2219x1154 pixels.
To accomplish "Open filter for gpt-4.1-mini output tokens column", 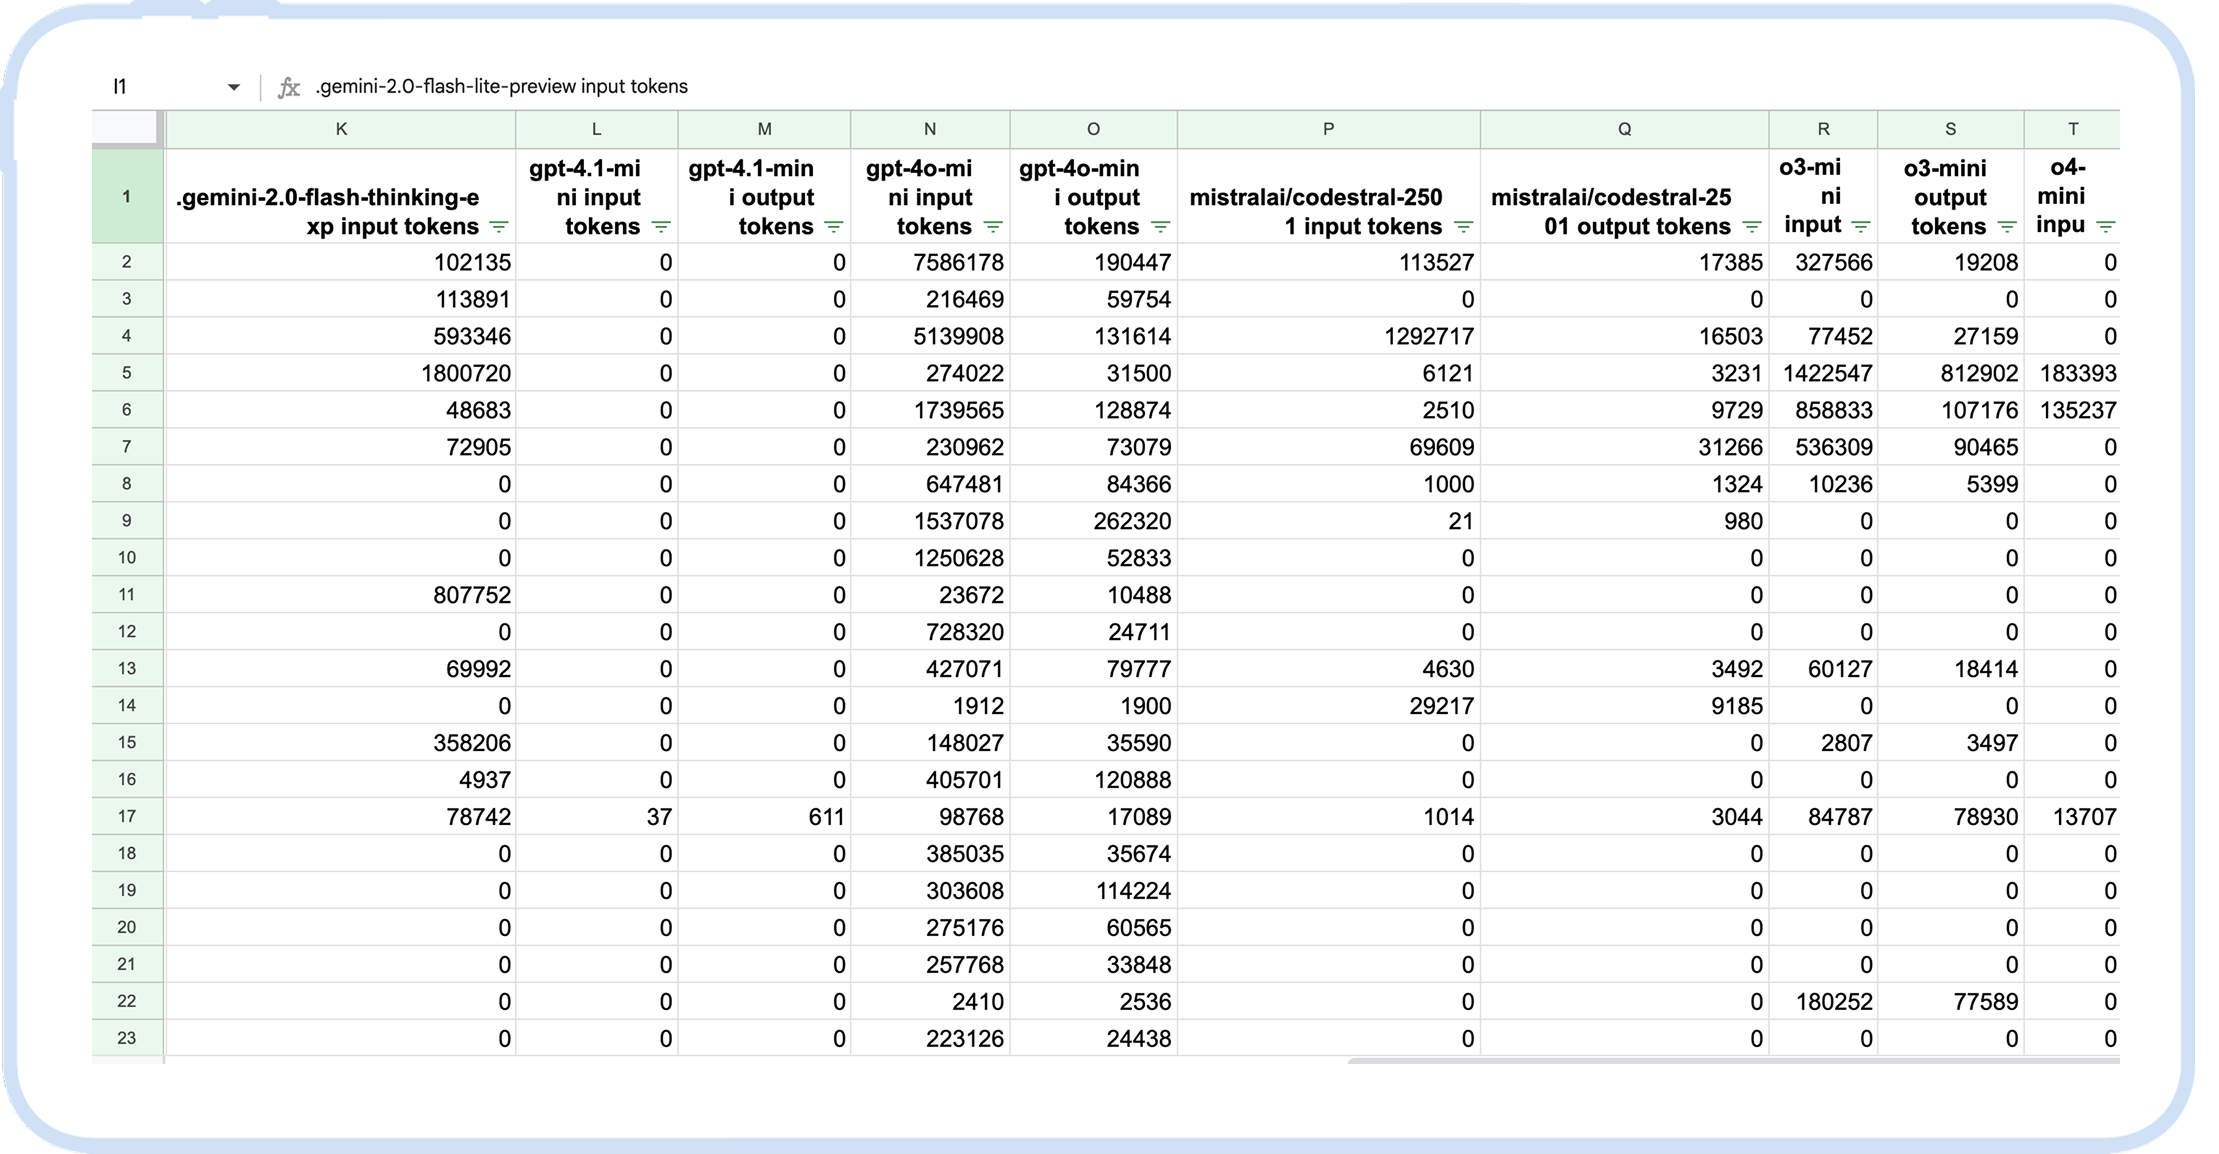I will point(833,227).
